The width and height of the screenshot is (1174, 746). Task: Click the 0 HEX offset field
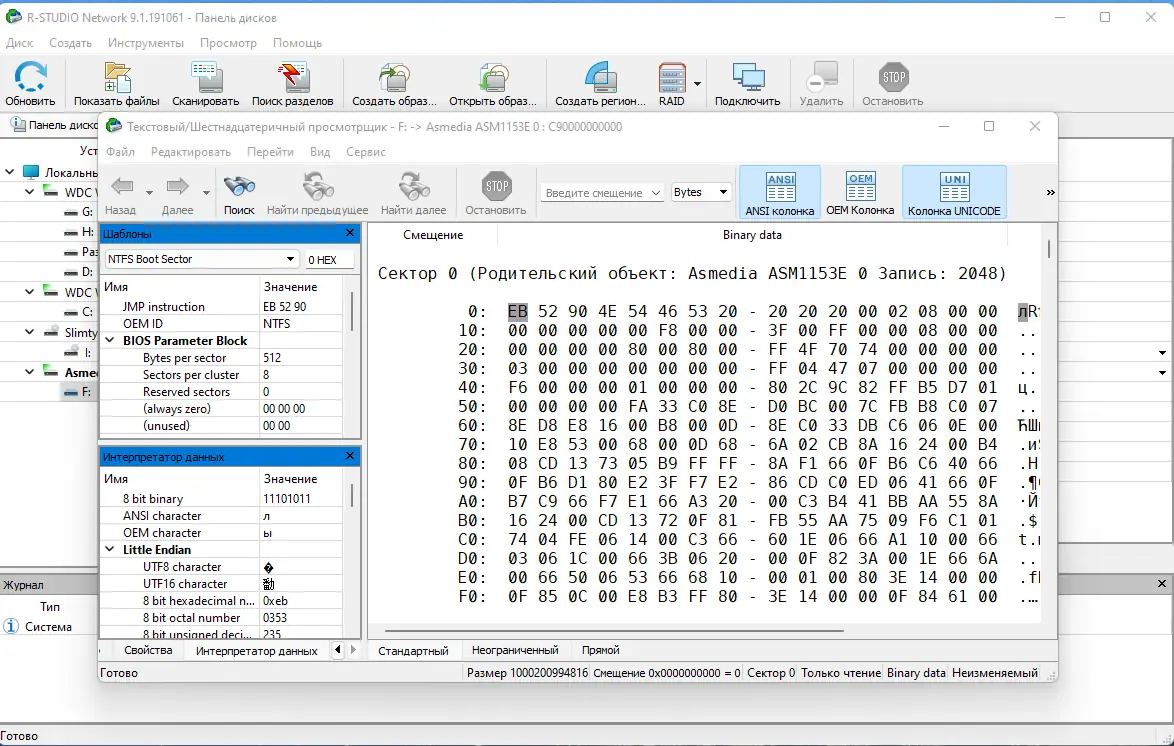point(328,259)
